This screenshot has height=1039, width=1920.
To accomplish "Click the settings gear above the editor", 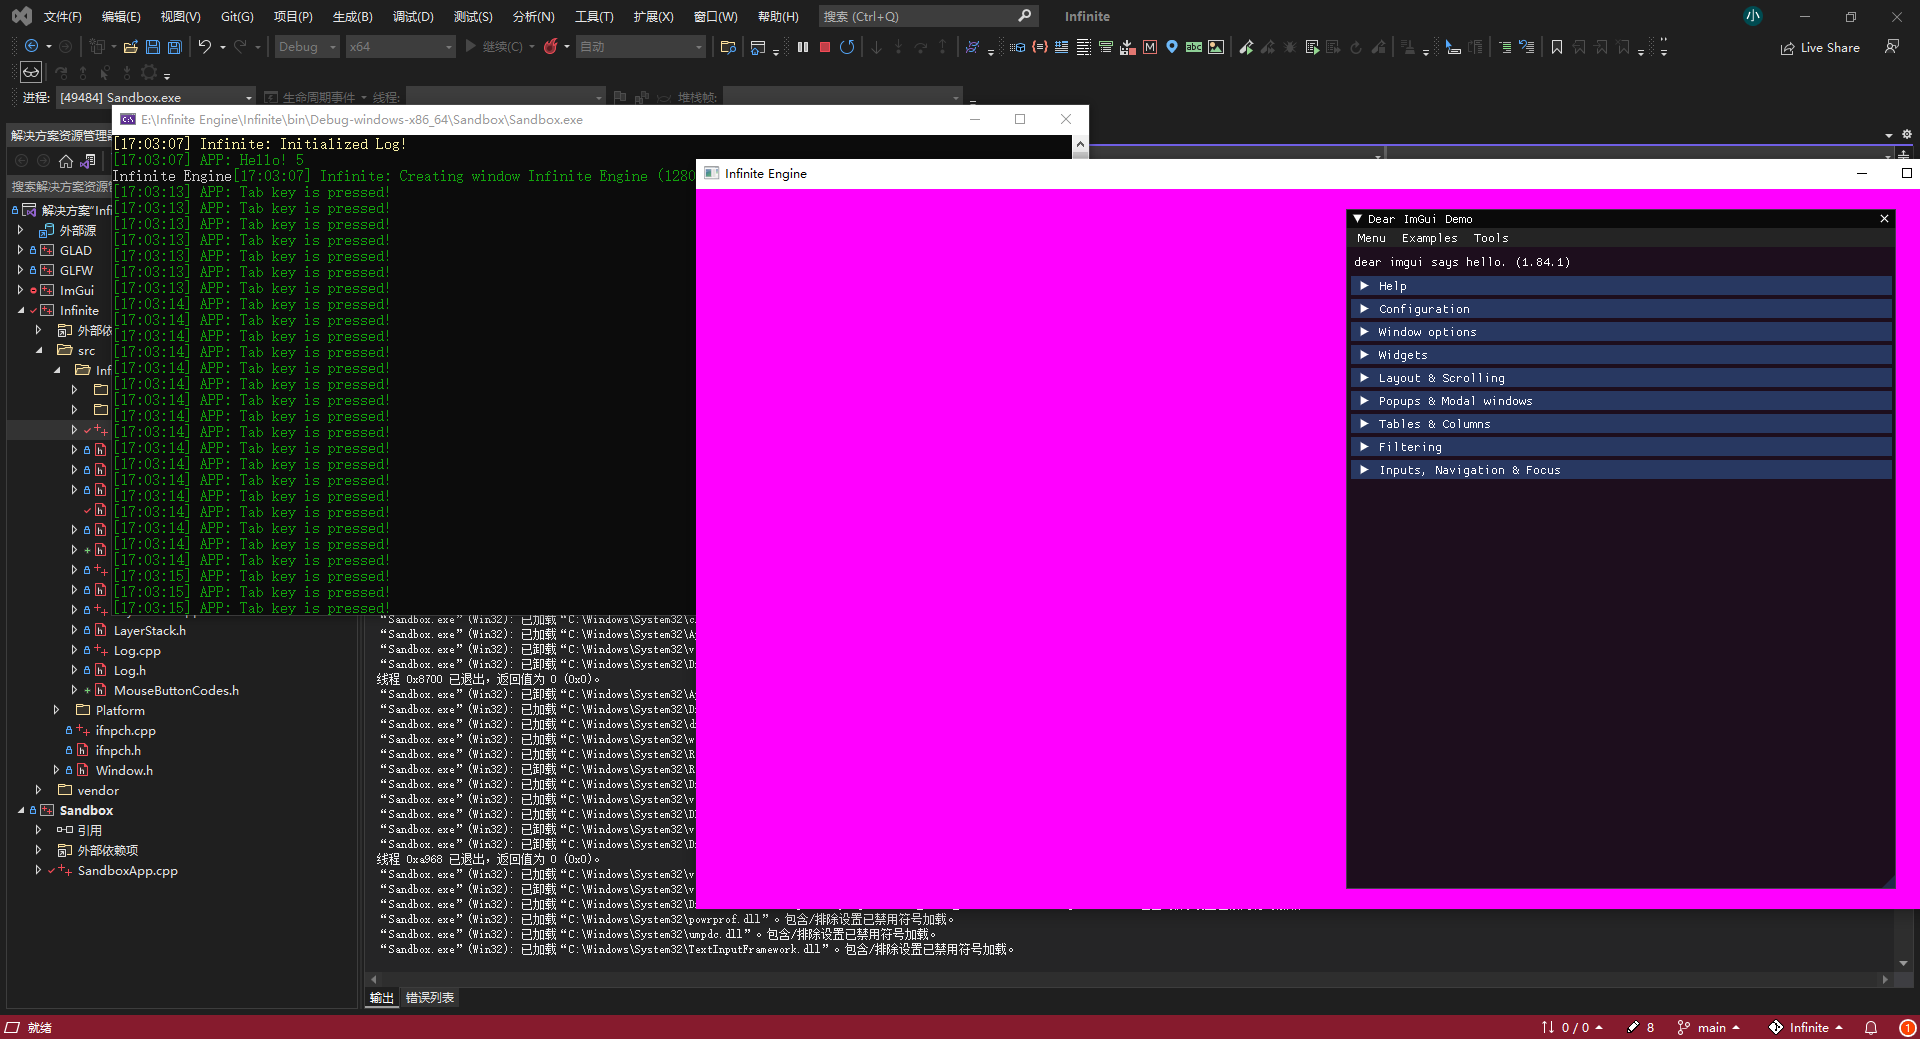I will pos(1907,134).
